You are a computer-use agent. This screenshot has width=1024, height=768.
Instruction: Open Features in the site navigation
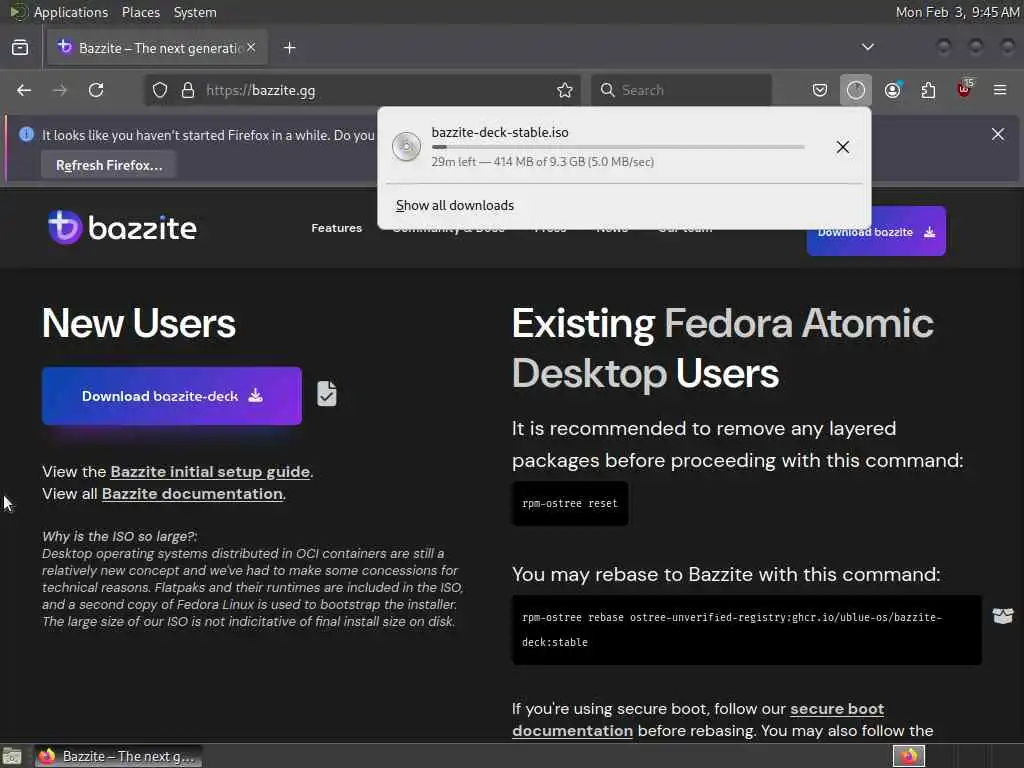pos(336,228)
